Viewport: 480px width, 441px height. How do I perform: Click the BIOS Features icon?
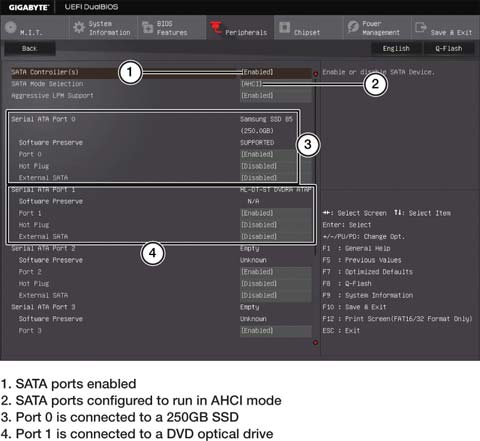pyautogui.click(x=147, y=27)
